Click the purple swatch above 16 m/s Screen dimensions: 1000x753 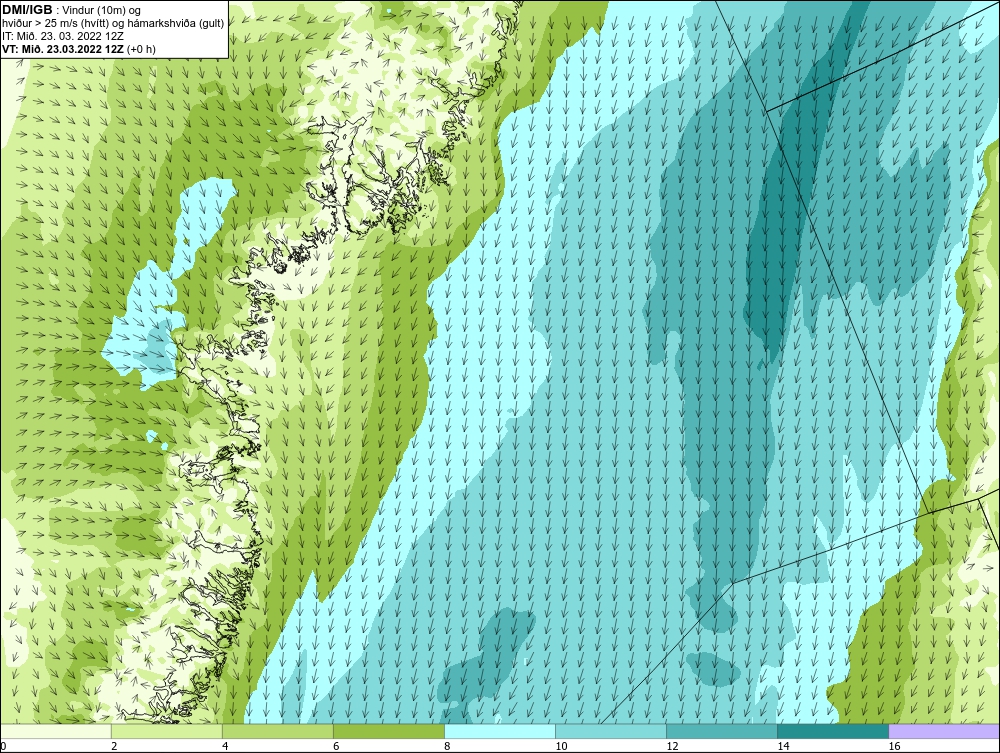945,731
